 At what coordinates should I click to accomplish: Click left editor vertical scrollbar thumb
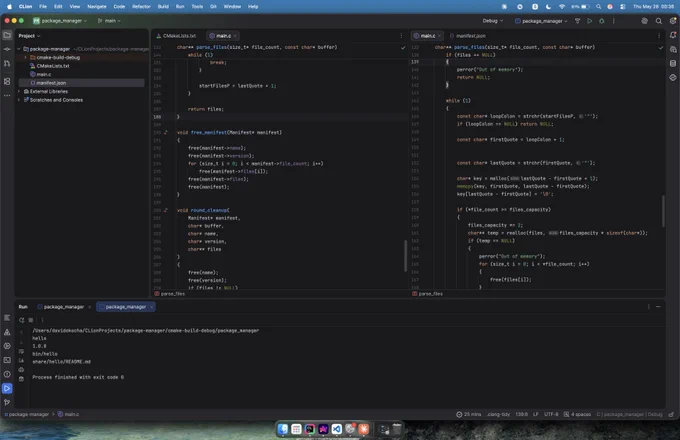point(405,256)
